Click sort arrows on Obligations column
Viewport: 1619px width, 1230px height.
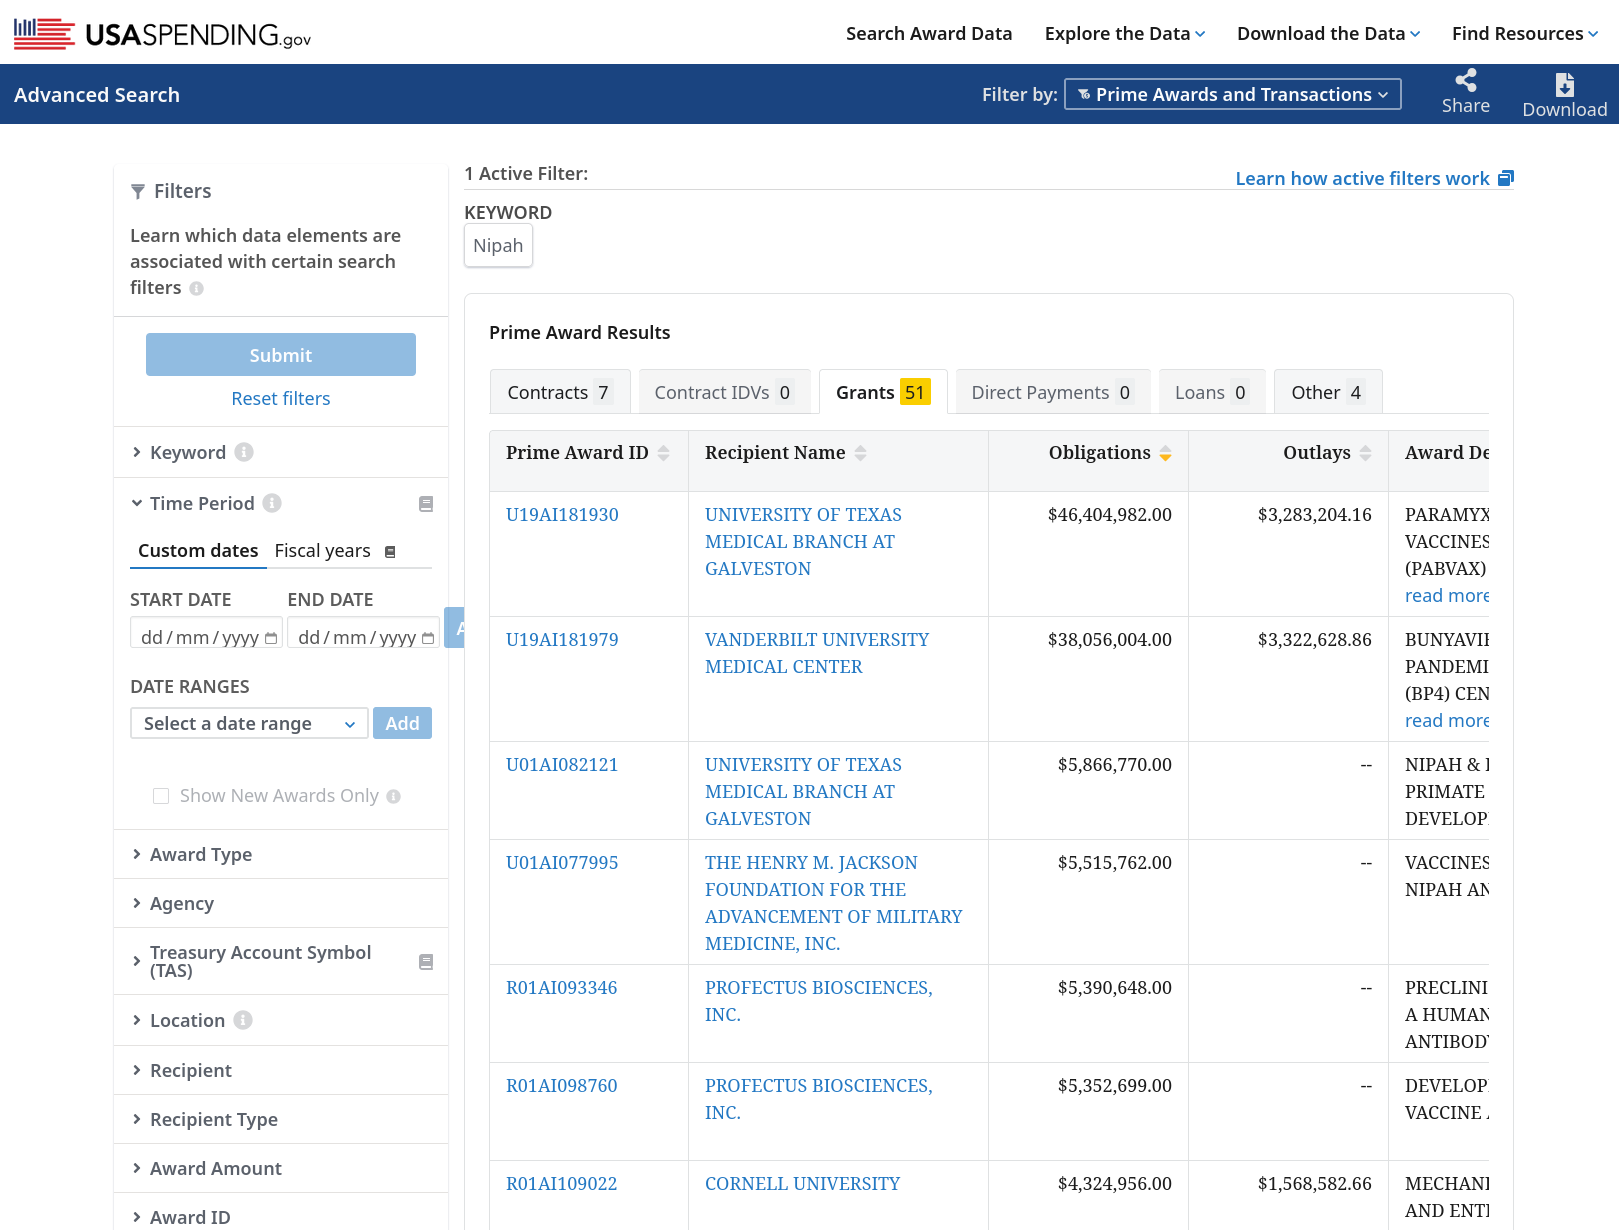coord(1165,454)
